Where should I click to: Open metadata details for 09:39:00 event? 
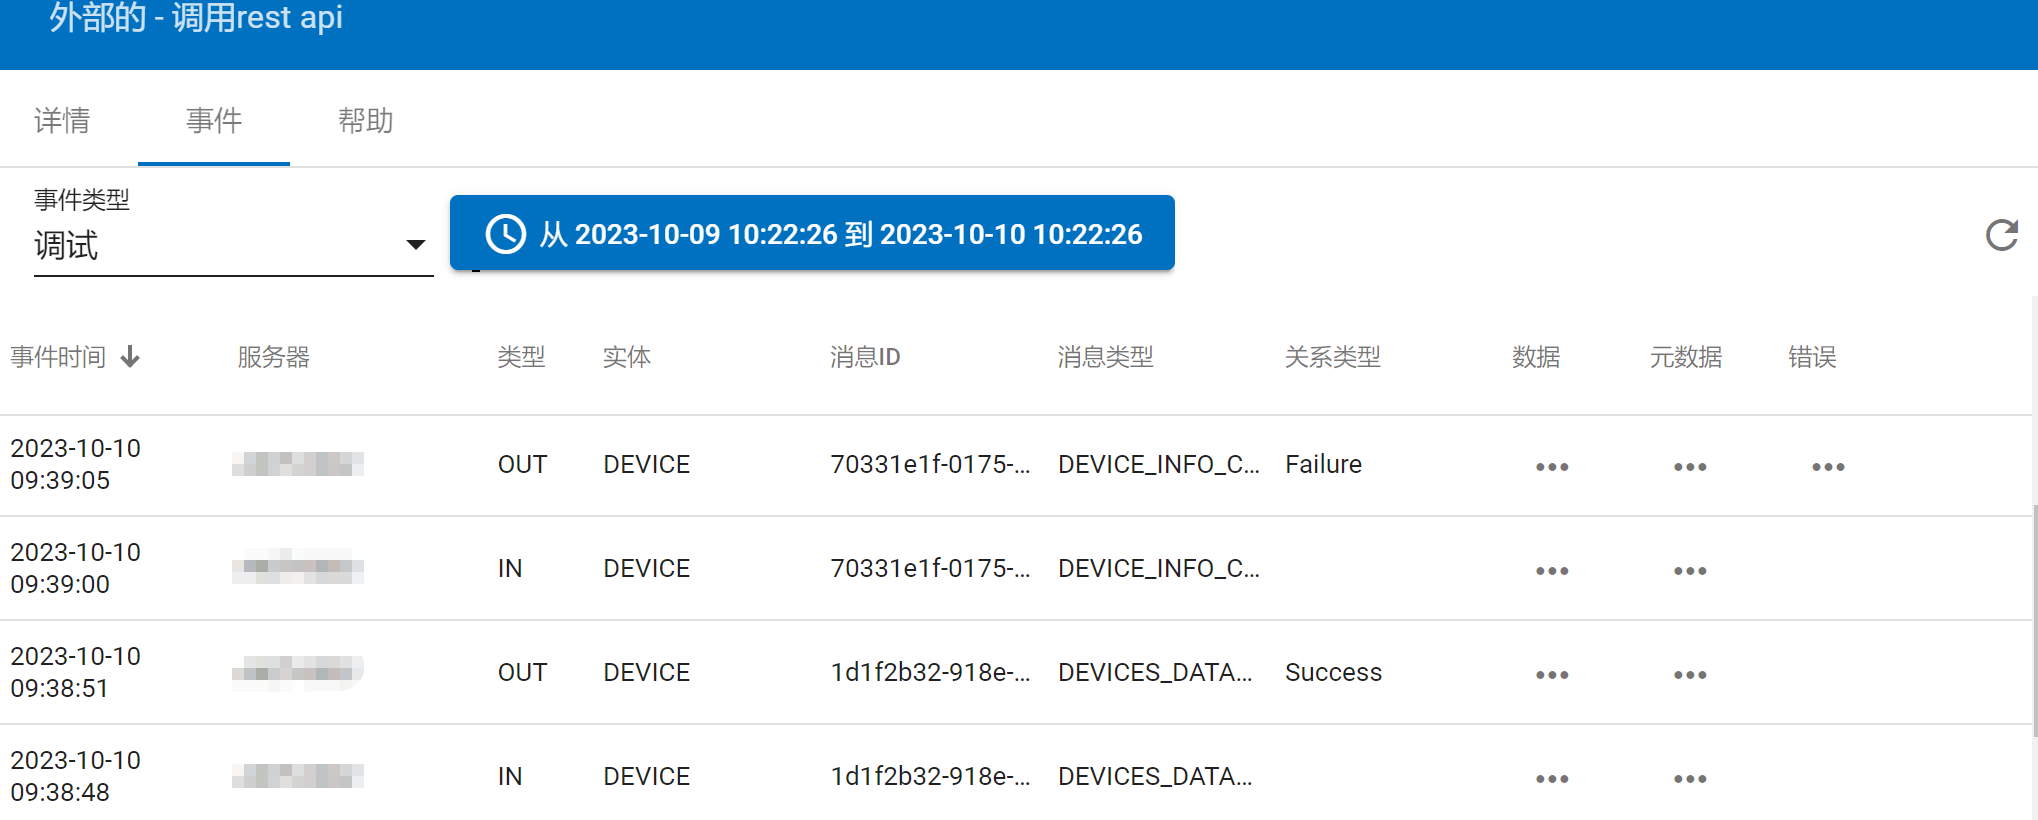pyautogui.click(x=1689, y=571)
